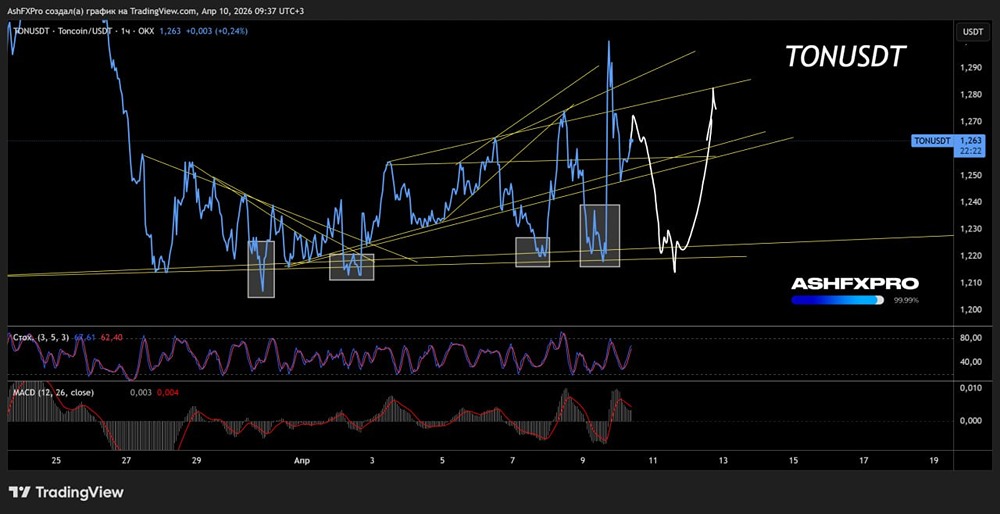Click the 1,200 price axis label
The image size is (1000, 514).
[969, 310]
